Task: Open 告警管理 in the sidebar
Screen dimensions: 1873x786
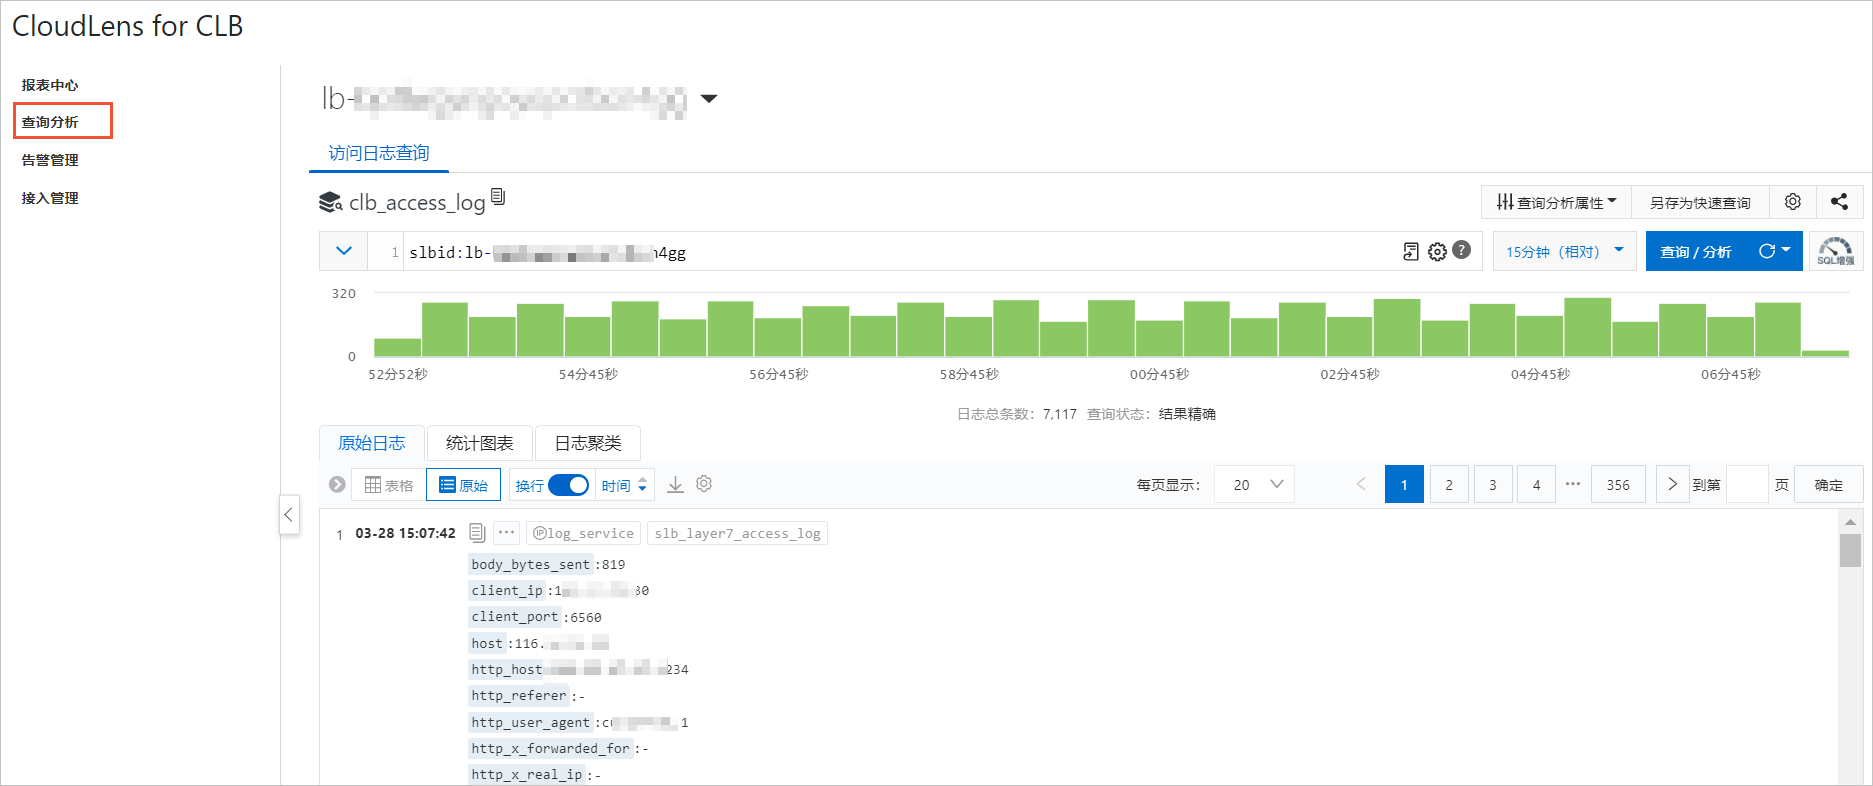Action: pos(50,160)
